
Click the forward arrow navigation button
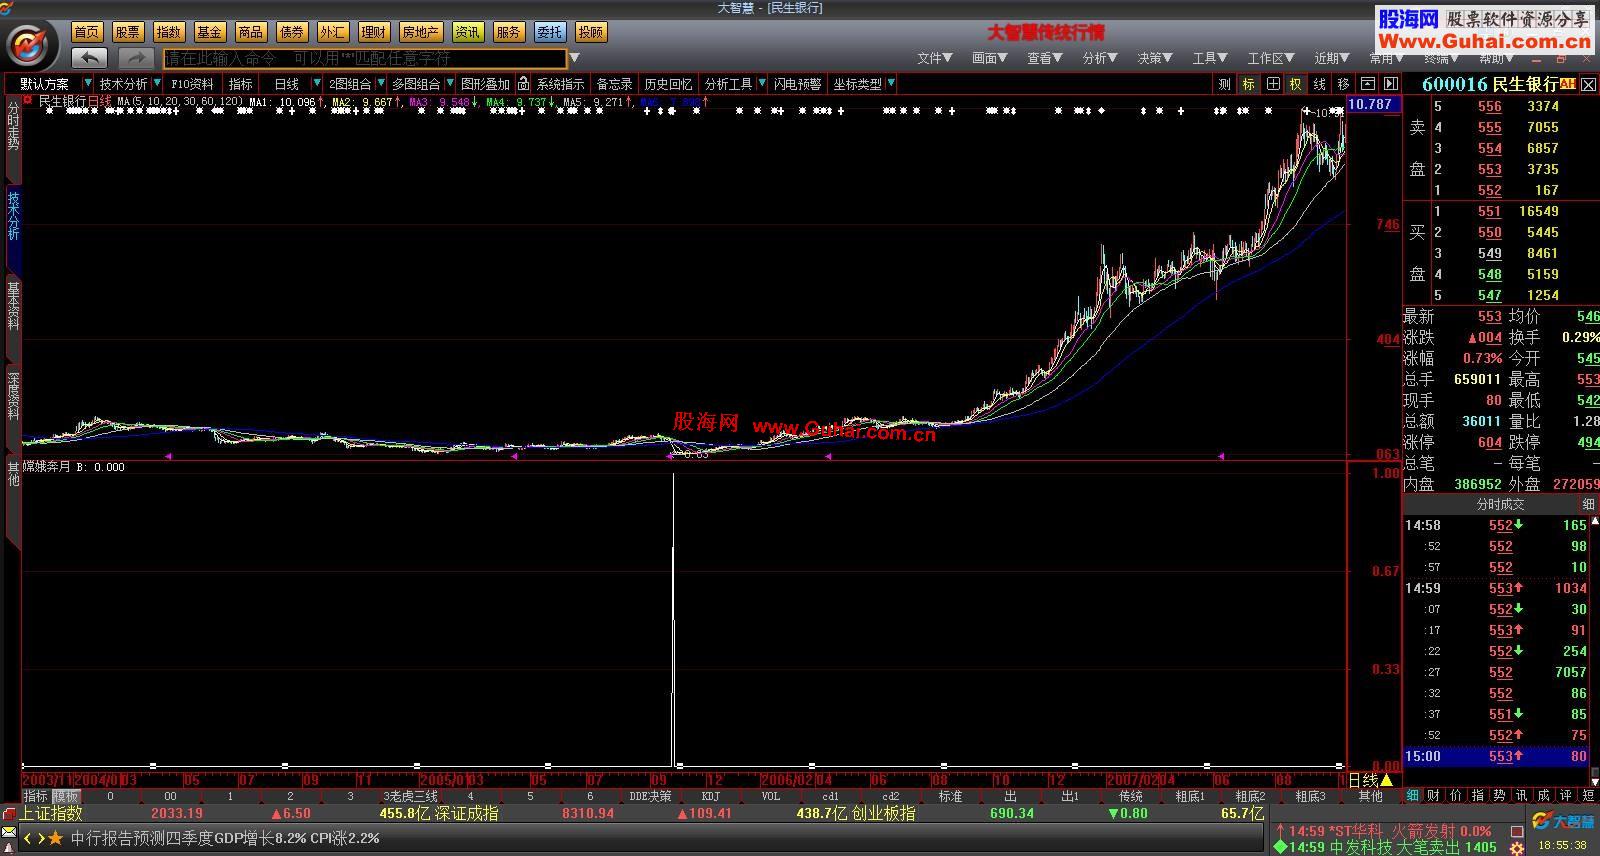pos(136,58)
